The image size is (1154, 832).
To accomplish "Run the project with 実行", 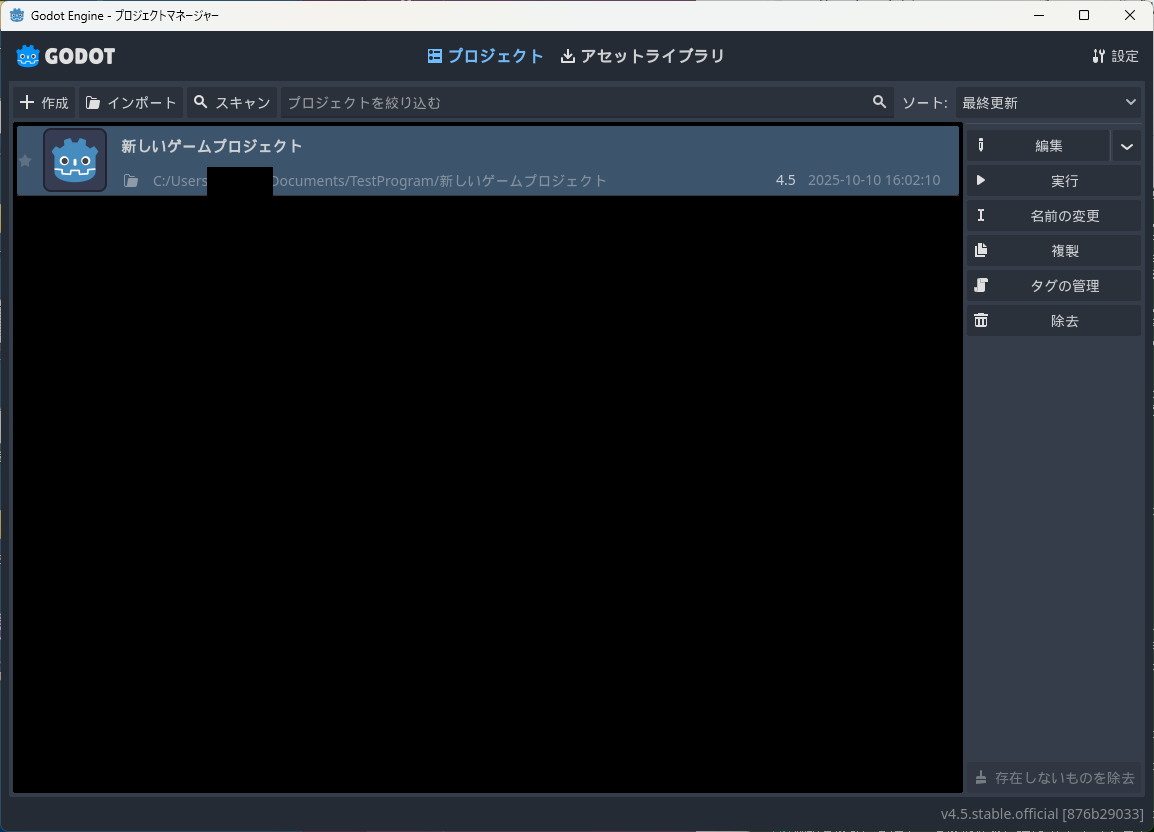I will click(1054, 180).
